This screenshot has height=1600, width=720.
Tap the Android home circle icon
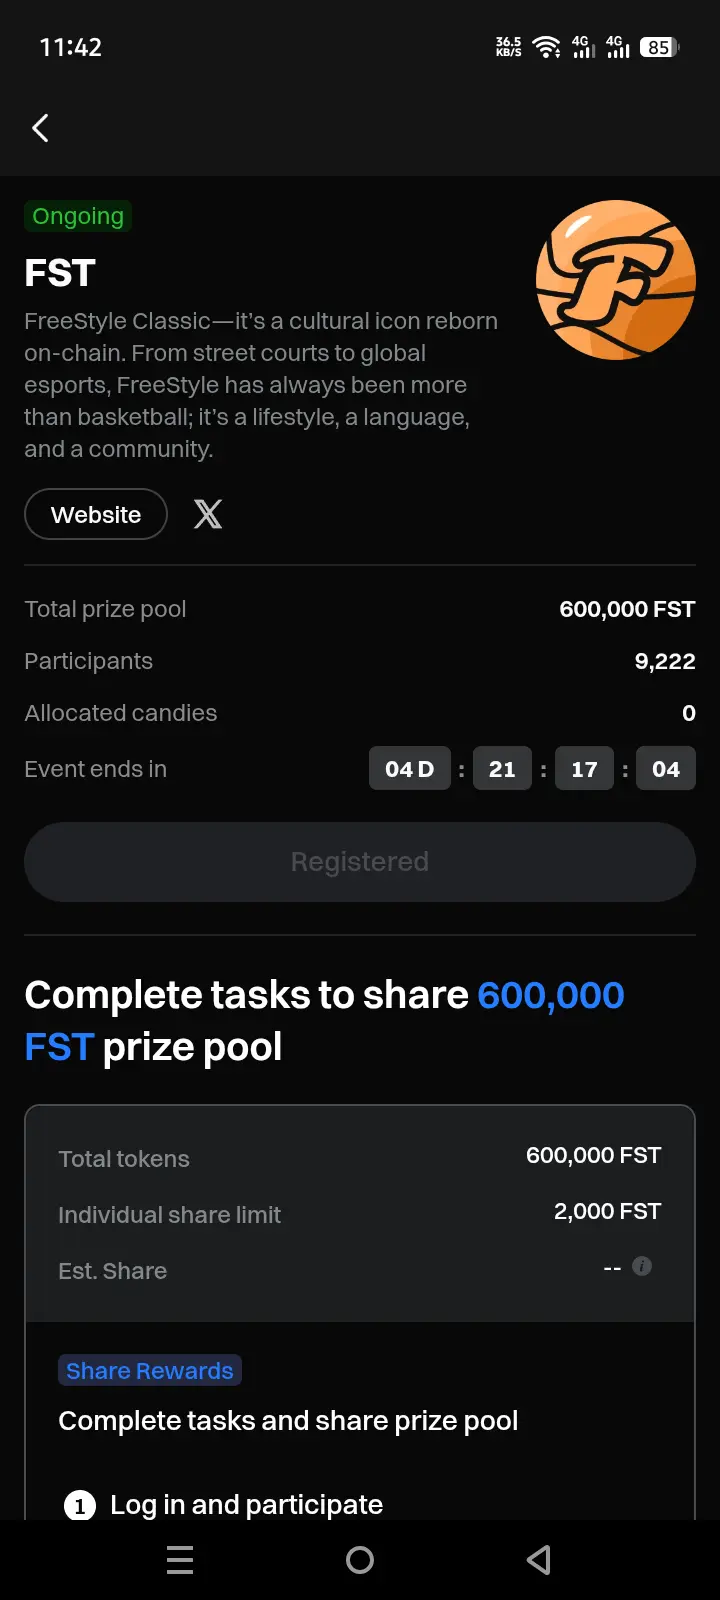(360, 1560)
